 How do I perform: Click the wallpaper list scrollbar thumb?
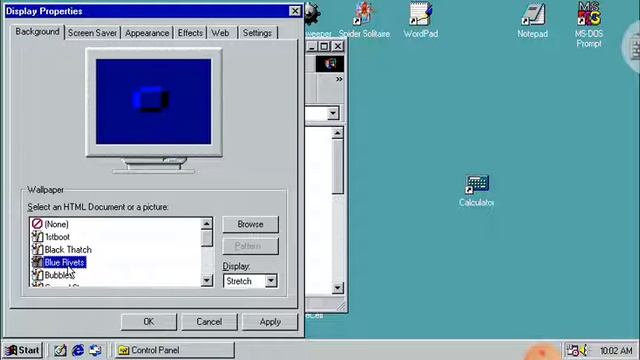(207, 238)
